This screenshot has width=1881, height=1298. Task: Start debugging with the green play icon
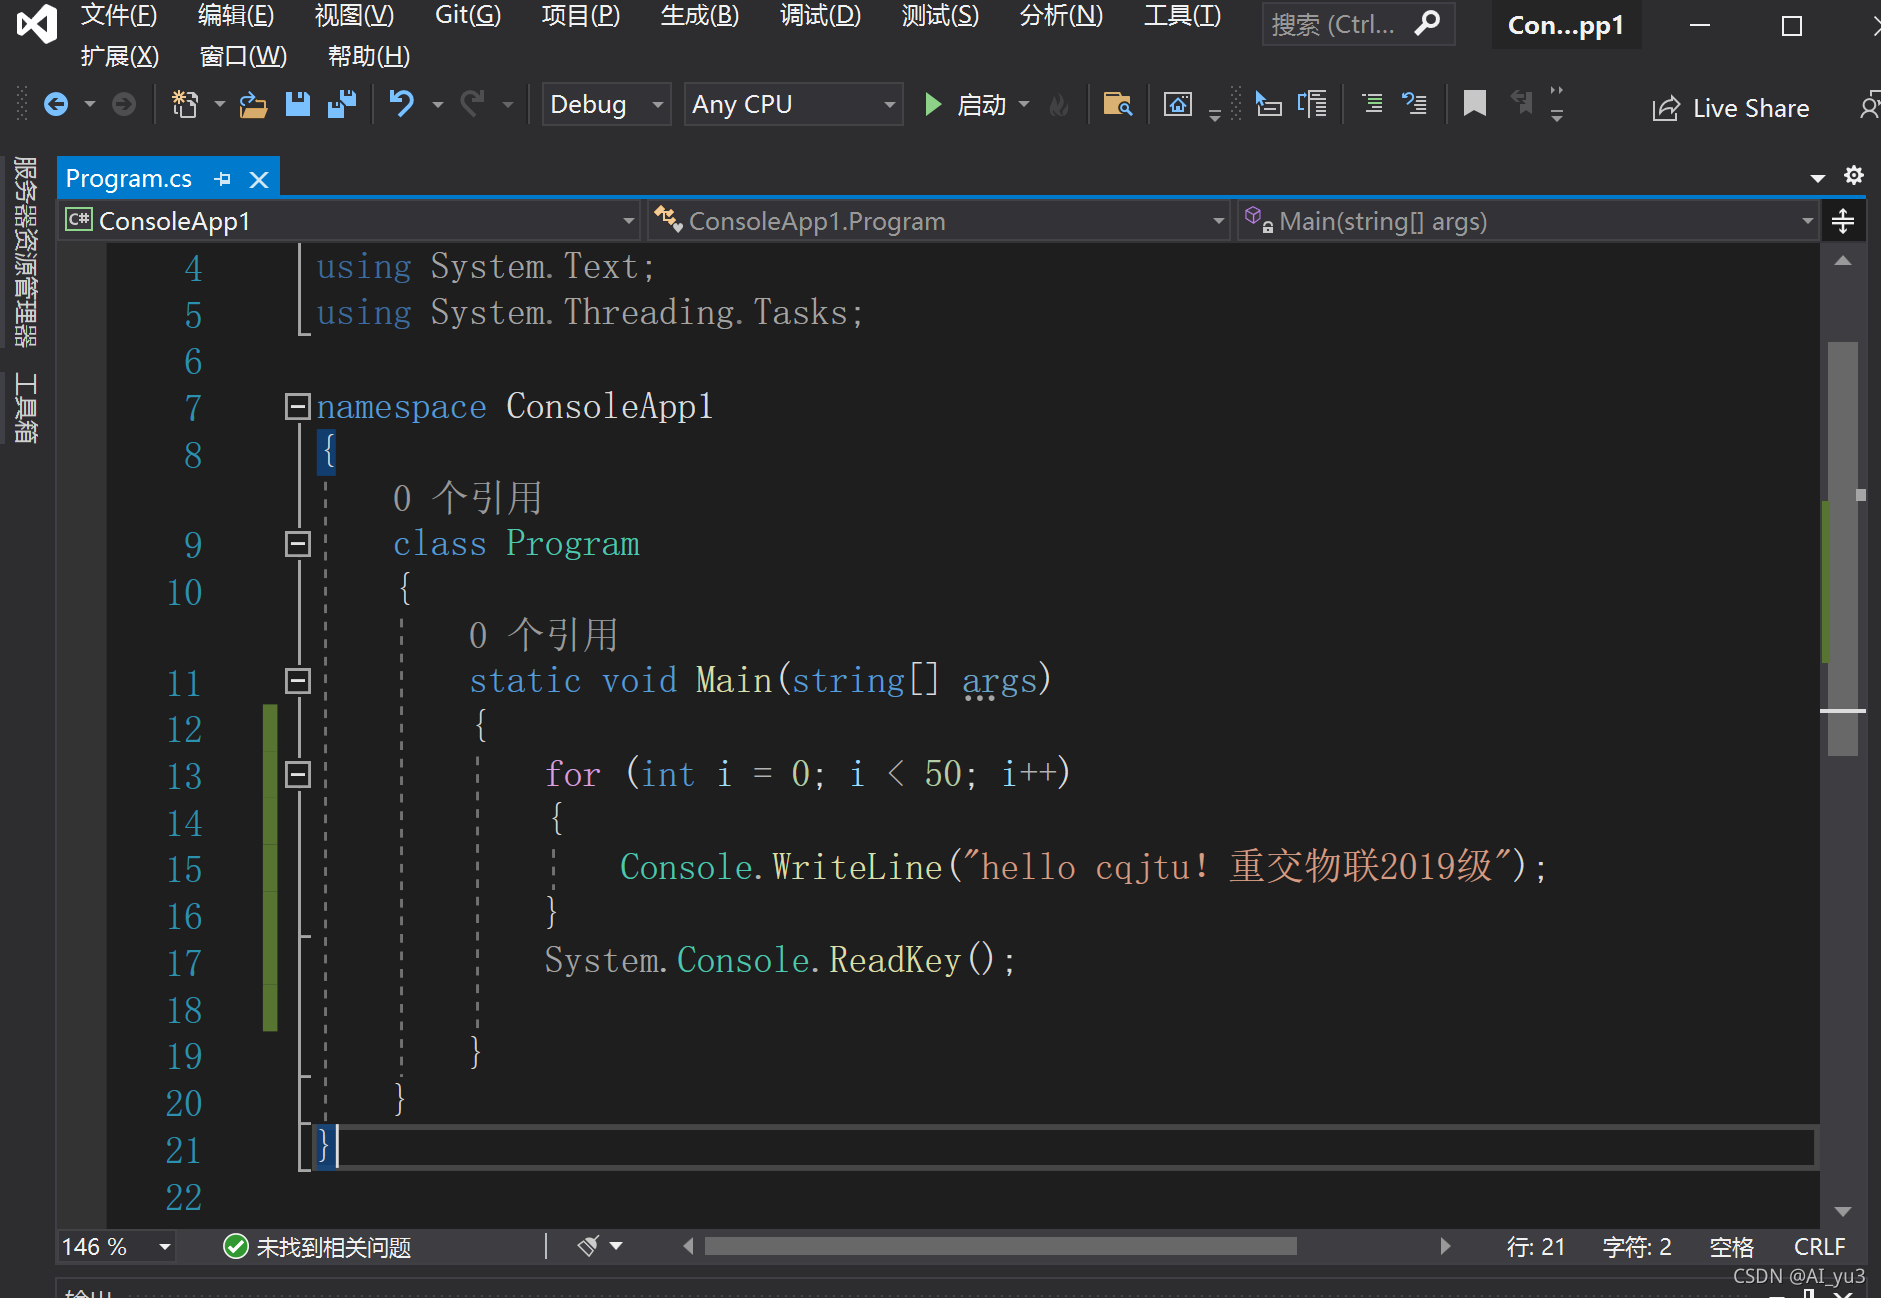pyautogui.click(x=932, y=104)
